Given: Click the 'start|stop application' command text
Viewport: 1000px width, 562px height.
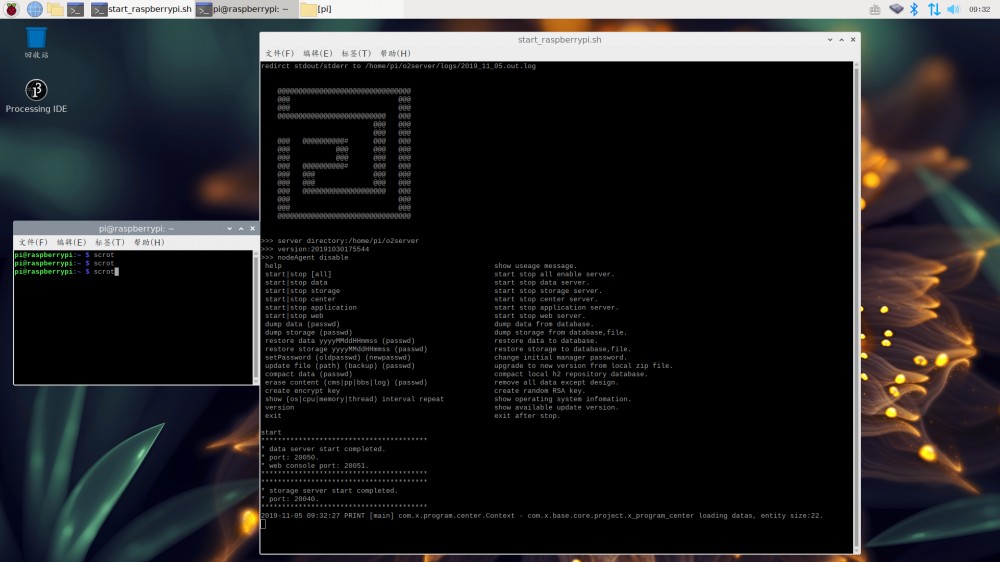Looking at the screenshot, I should (311, 307).
